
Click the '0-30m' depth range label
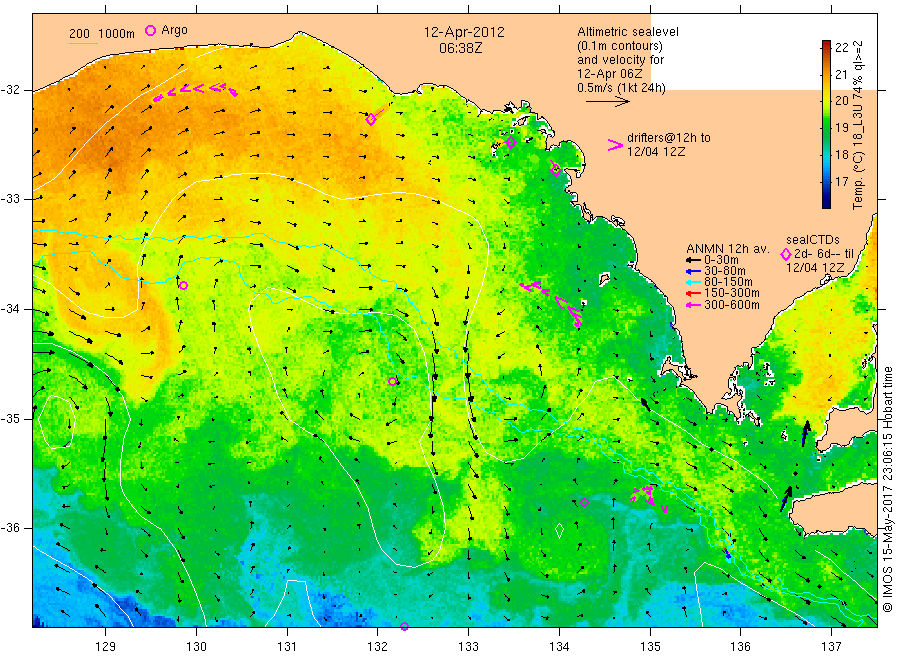tap(721, 260)
